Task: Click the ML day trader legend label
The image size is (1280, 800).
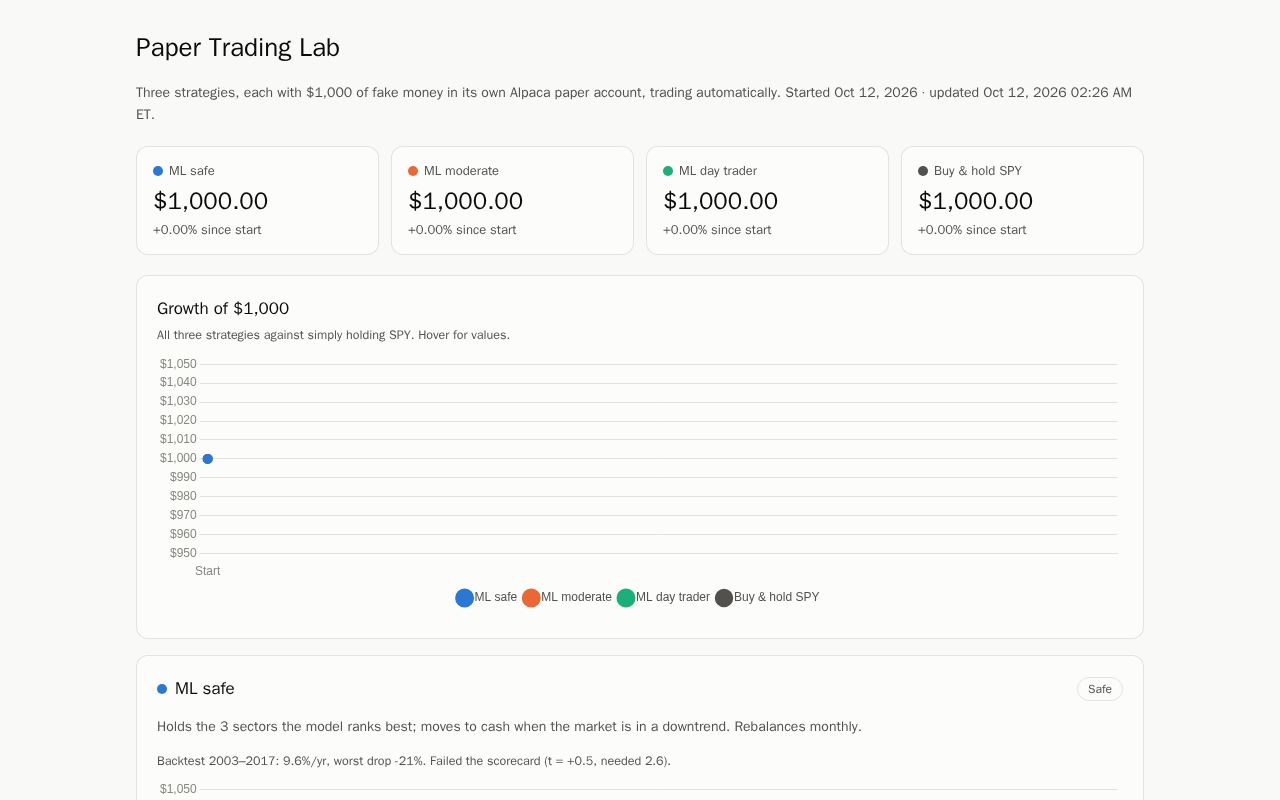Action: (673, 597)
